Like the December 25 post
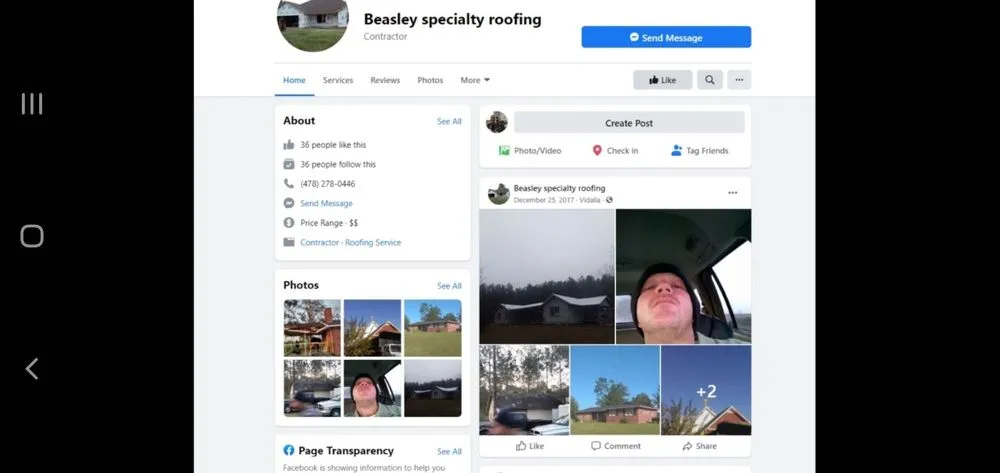 click(x=530, y=446)
